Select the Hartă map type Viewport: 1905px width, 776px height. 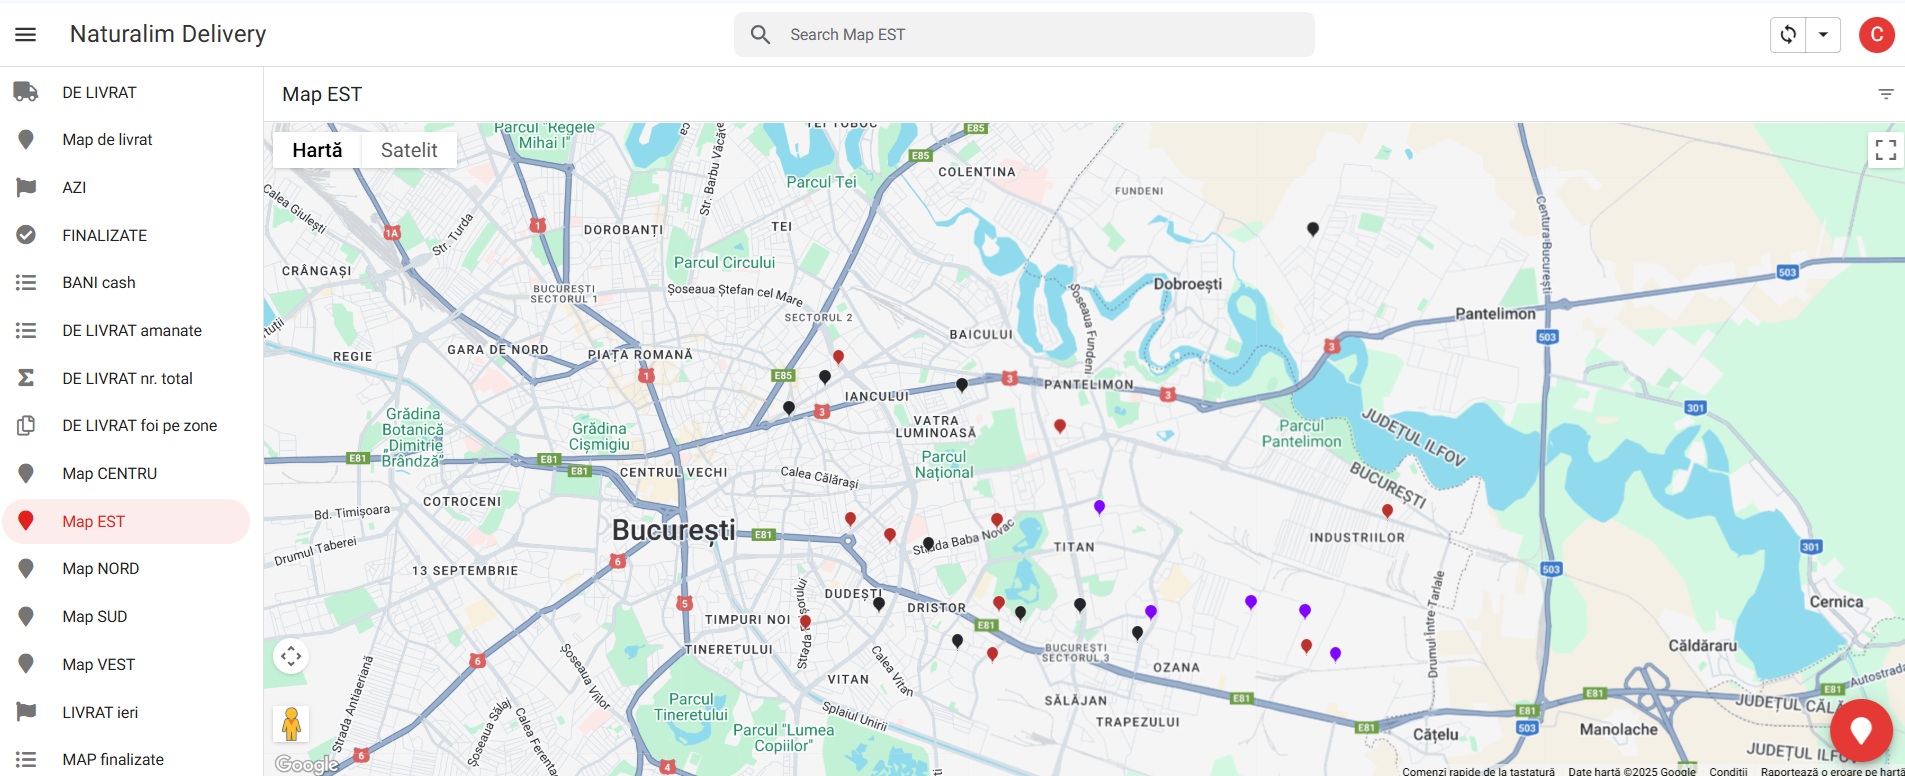pyautogui.click(x=317, y=150)
